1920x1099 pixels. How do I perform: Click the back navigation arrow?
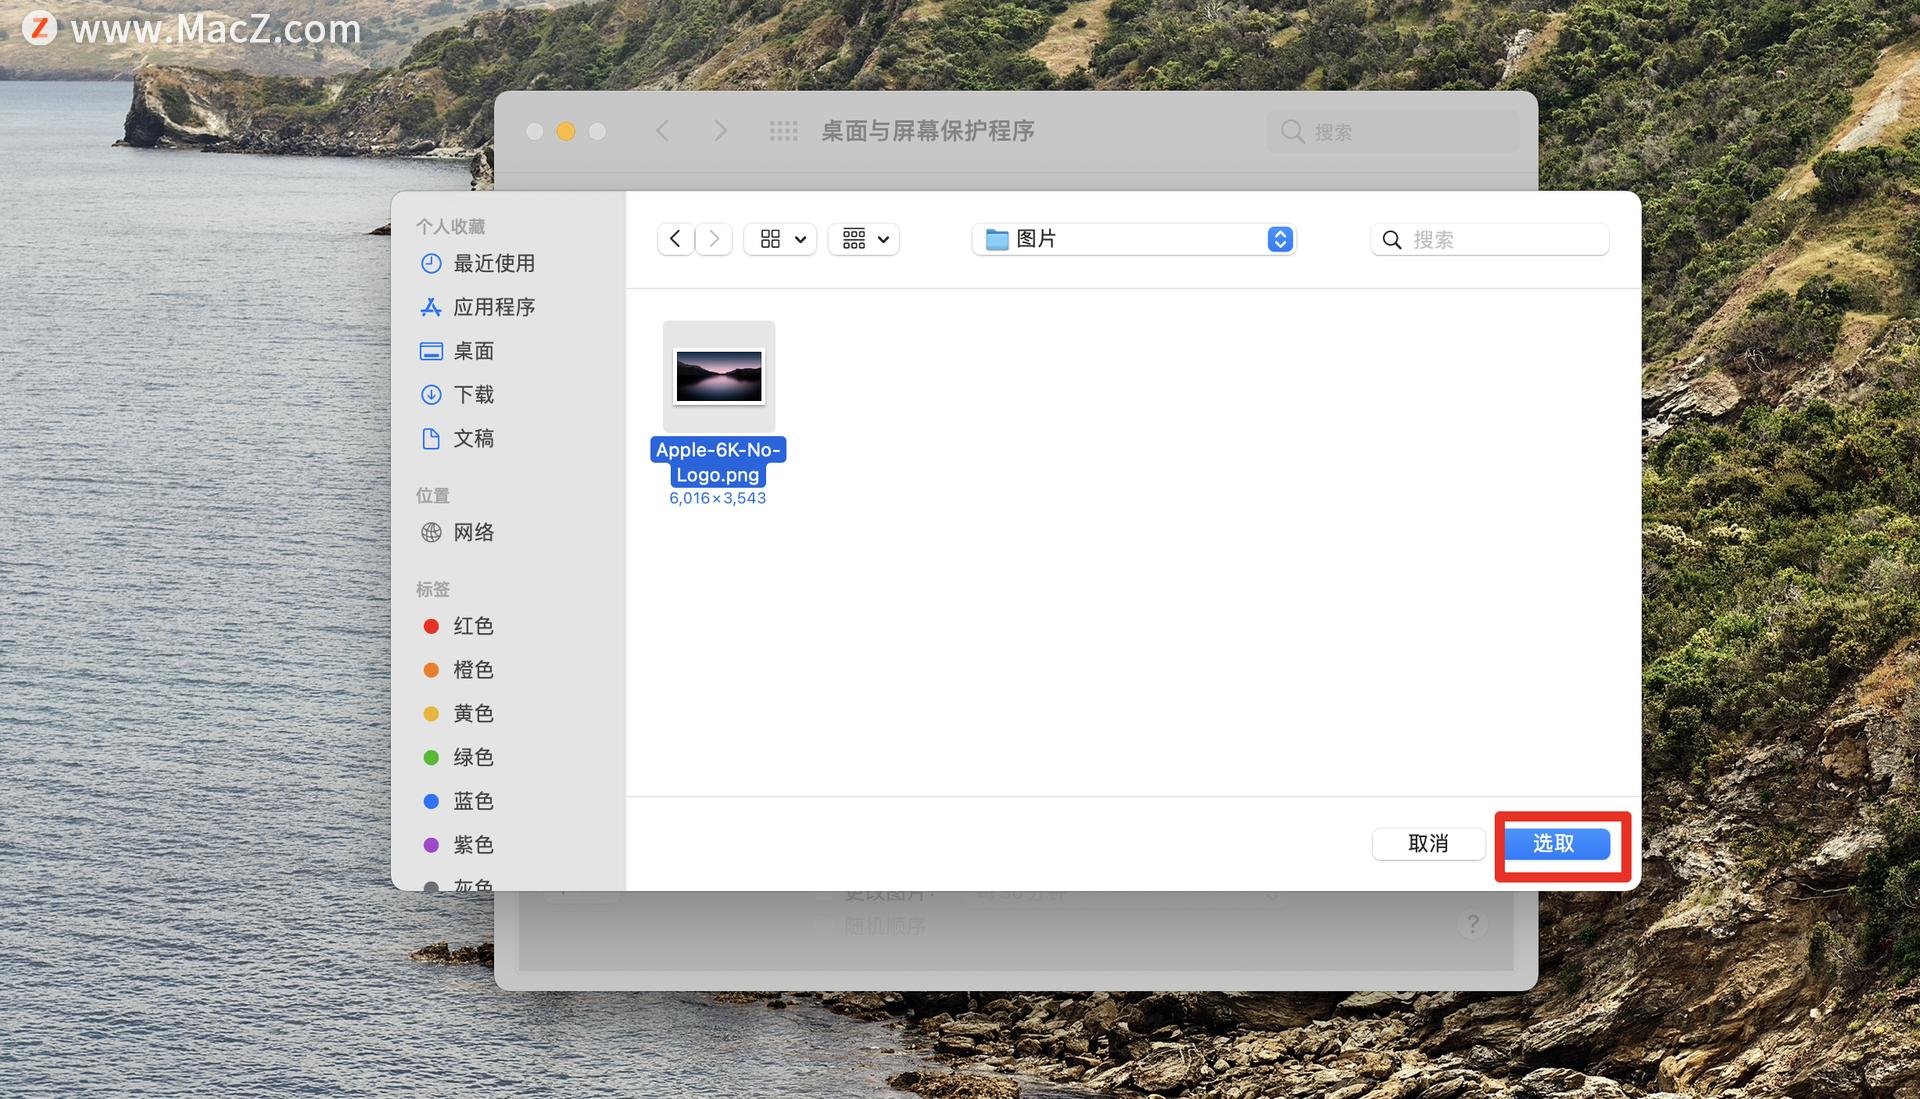pyautogui.click(x=675, y=238)
